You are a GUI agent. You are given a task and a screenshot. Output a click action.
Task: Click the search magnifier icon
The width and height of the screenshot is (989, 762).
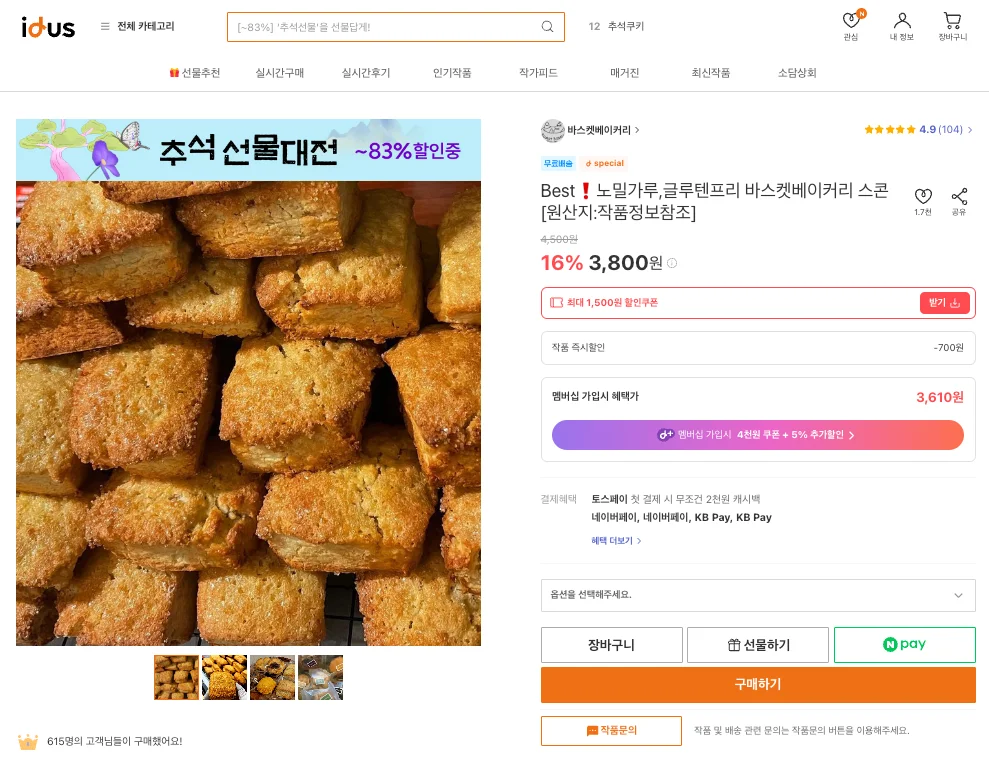click(547, 27)
